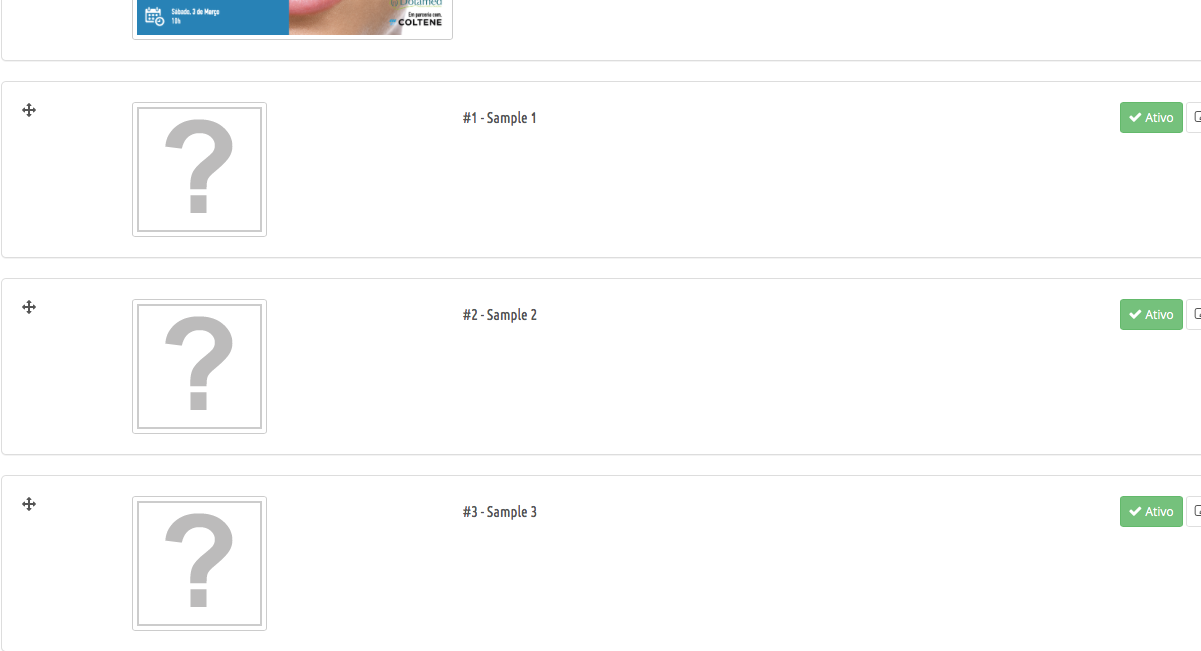Click the move handle of Sample 2
Screen dimensions: 1201x651
click(x=29, y=307)
